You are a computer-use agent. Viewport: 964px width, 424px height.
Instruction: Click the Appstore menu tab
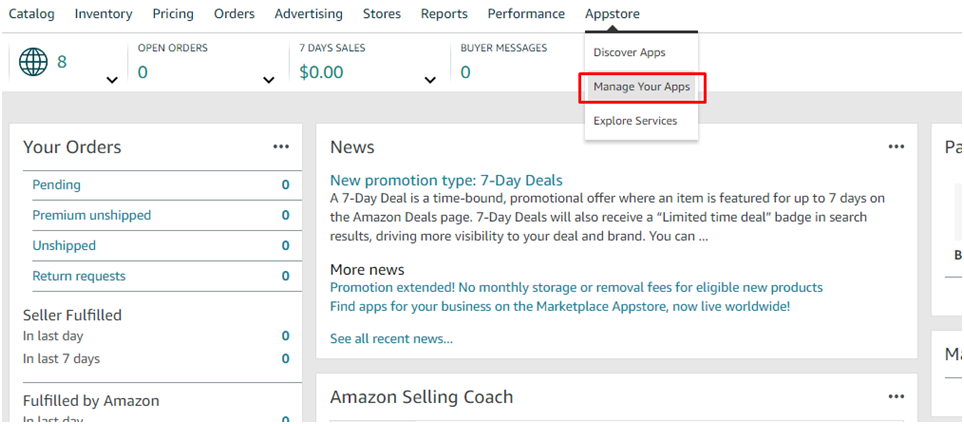point(612,14)
